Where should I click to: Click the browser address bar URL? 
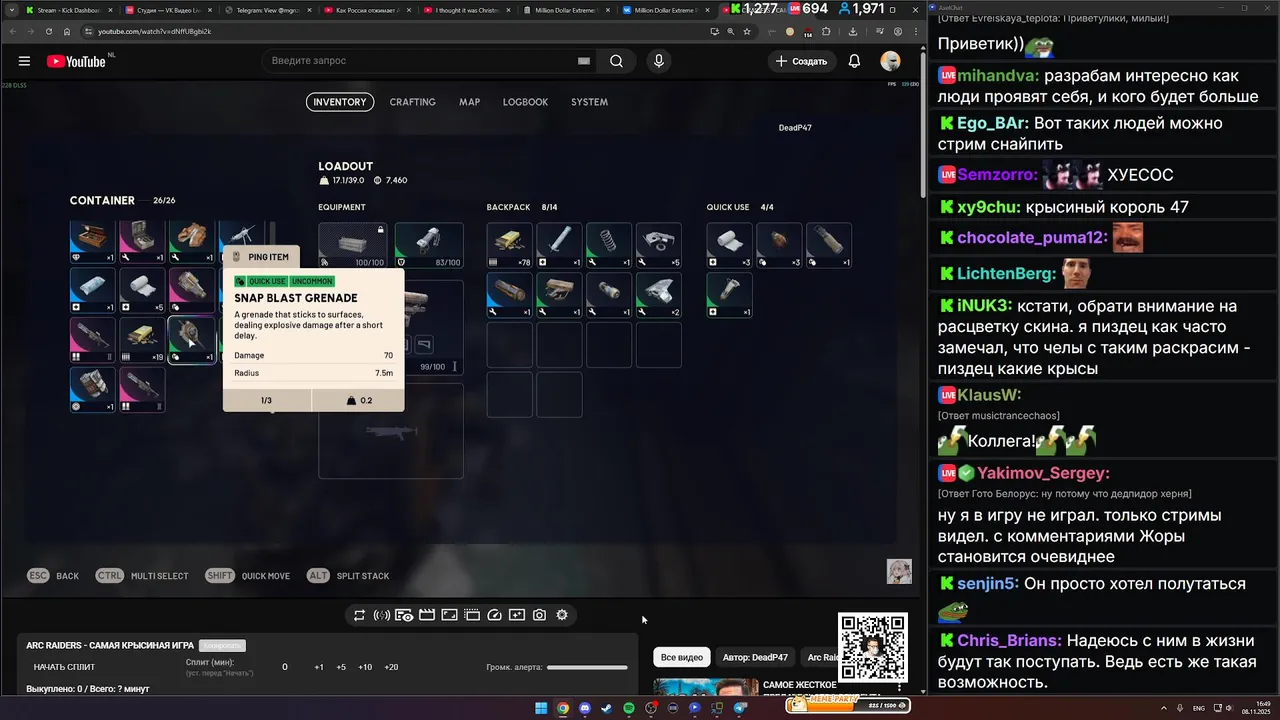pos(154,31)
